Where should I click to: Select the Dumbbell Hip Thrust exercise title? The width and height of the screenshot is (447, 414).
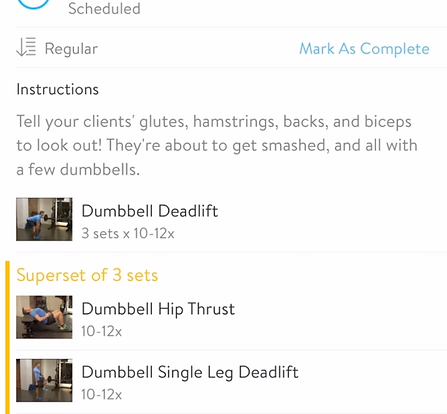point(158,309)
